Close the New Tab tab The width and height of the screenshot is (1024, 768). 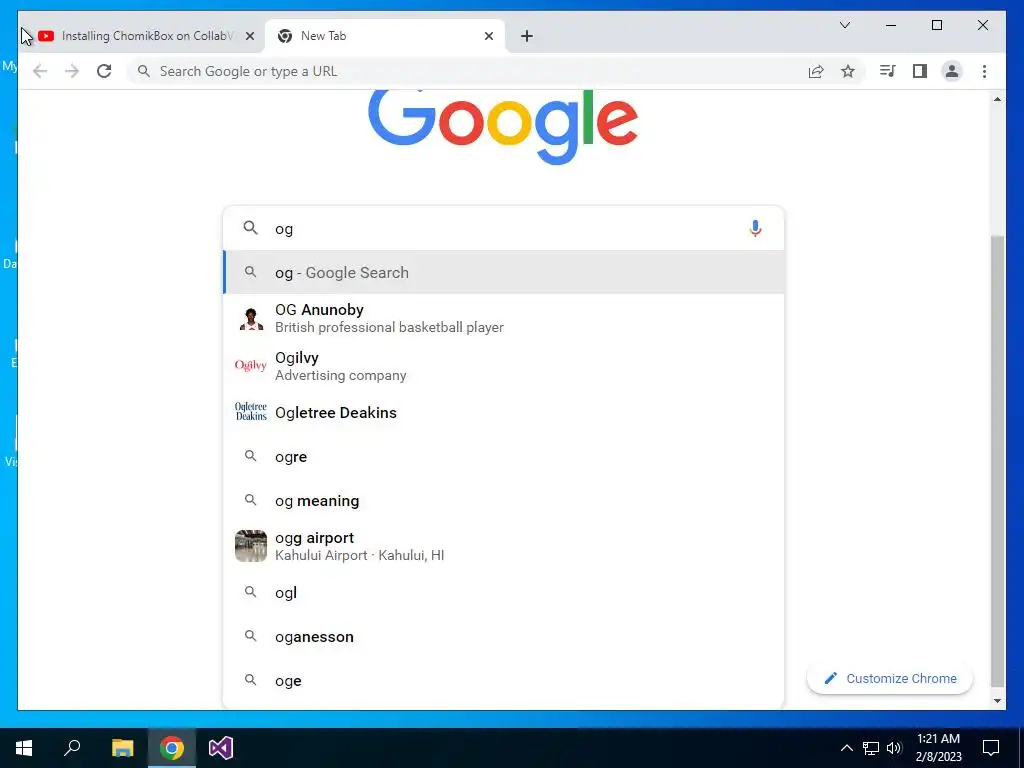(x=488, y=36)
